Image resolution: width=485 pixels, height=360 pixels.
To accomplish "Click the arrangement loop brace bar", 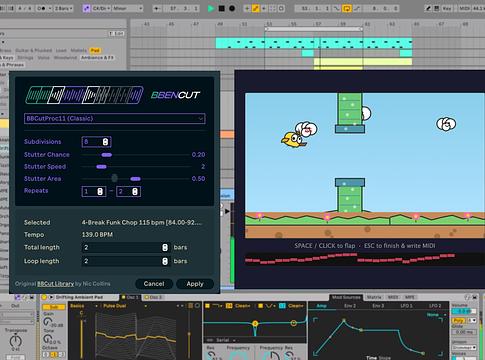I will pyautogui.click(x=314, y=29).
